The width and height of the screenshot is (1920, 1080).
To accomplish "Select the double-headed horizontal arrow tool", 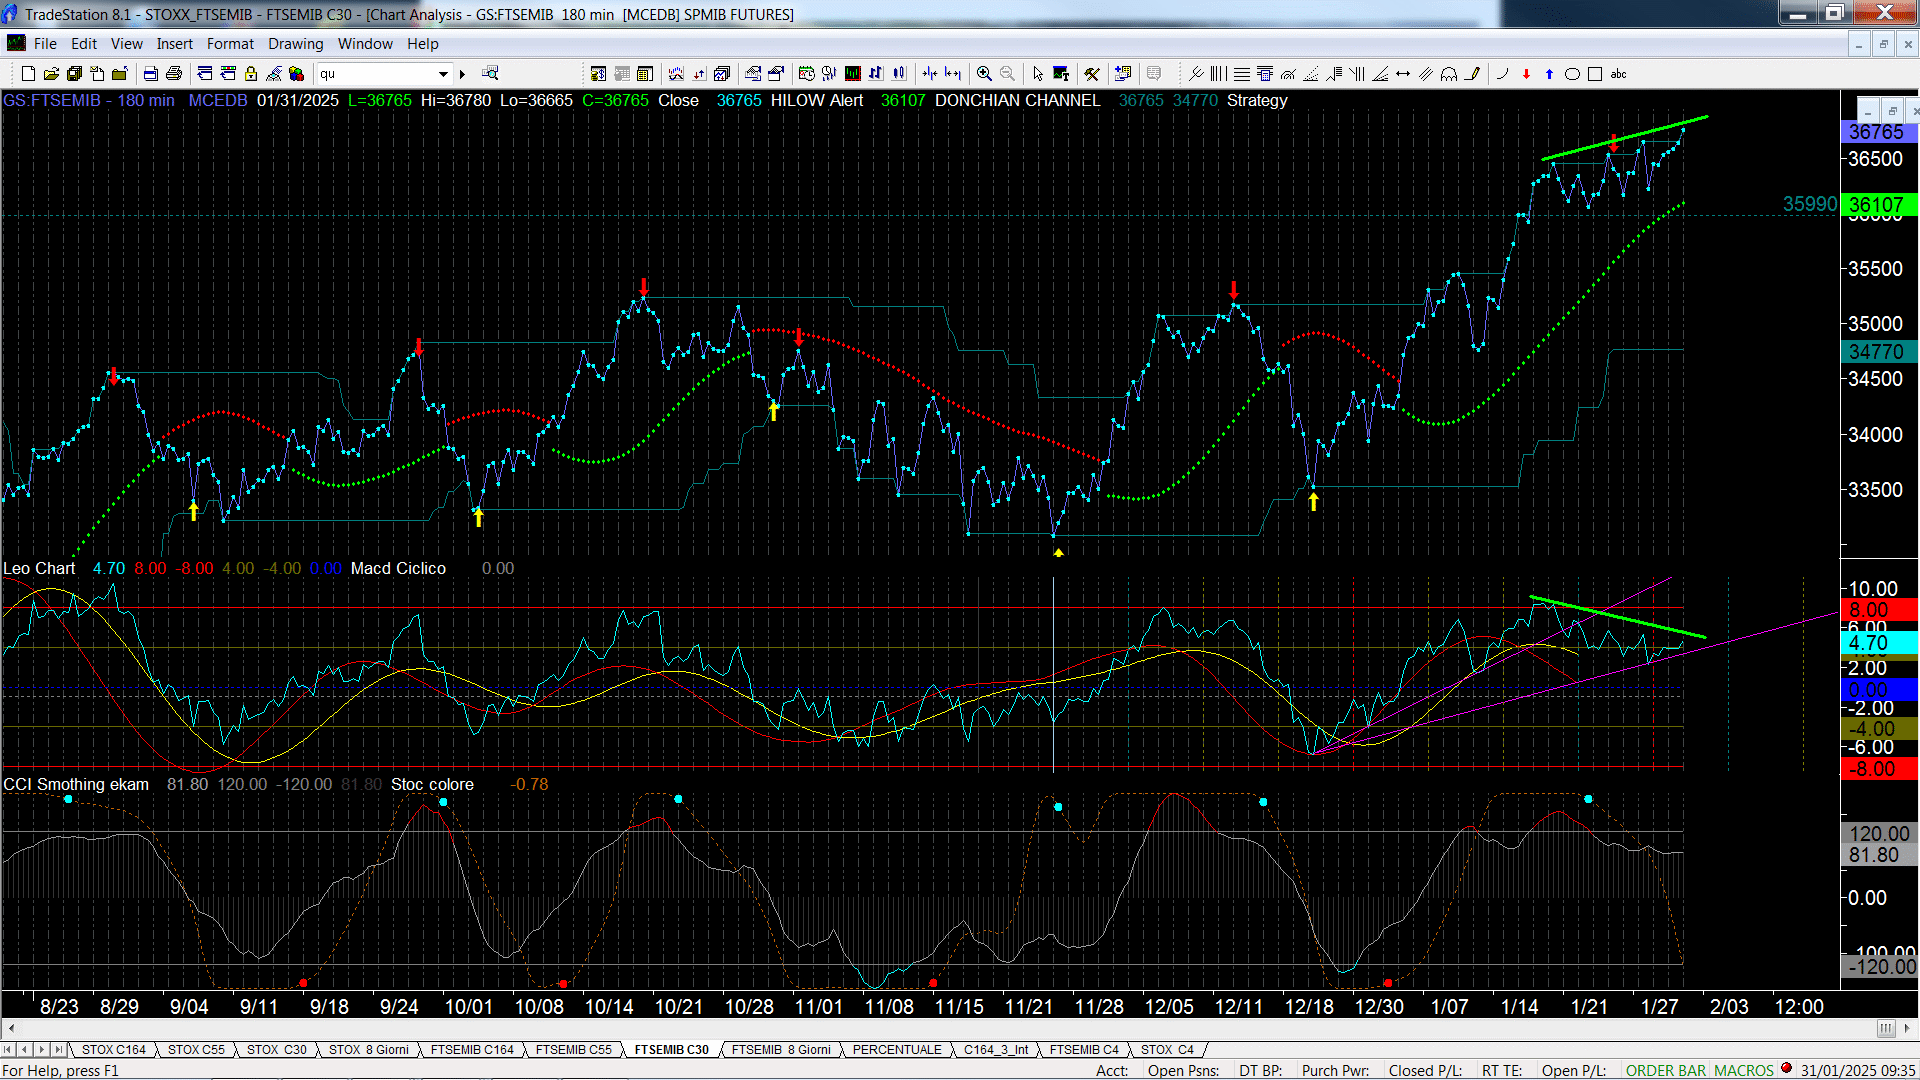I will coord(1403,73).
